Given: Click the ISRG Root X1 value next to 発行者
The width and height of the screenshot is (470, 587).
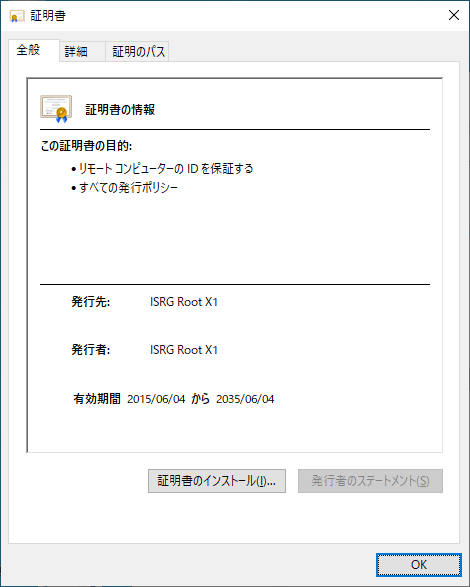Looking at the screenshot, I should [184, 350].
